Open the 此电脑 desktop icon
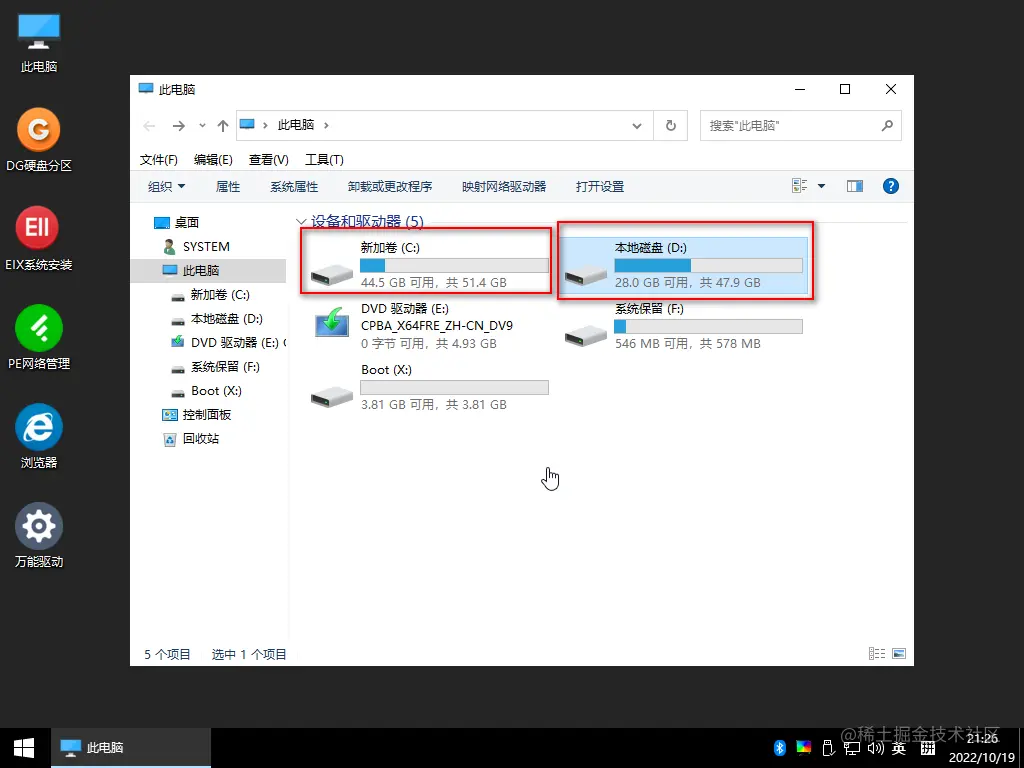The width and height of the screenshot is (1024, 768). [39, 43]
